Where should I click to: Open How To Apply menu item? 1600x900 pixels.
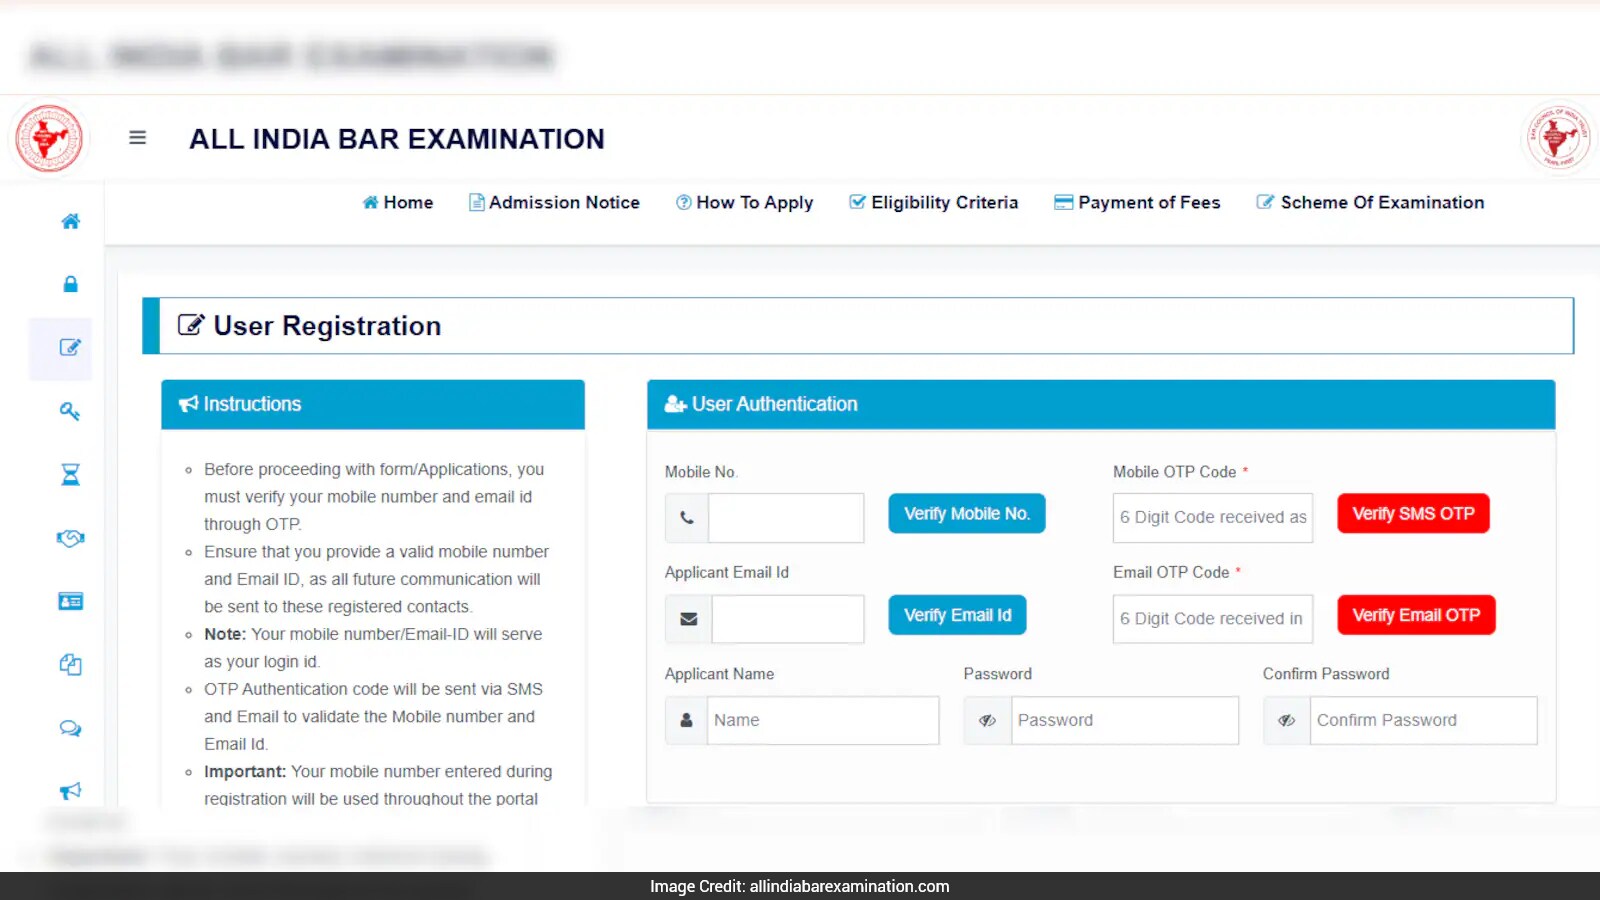tap(745, 202)
